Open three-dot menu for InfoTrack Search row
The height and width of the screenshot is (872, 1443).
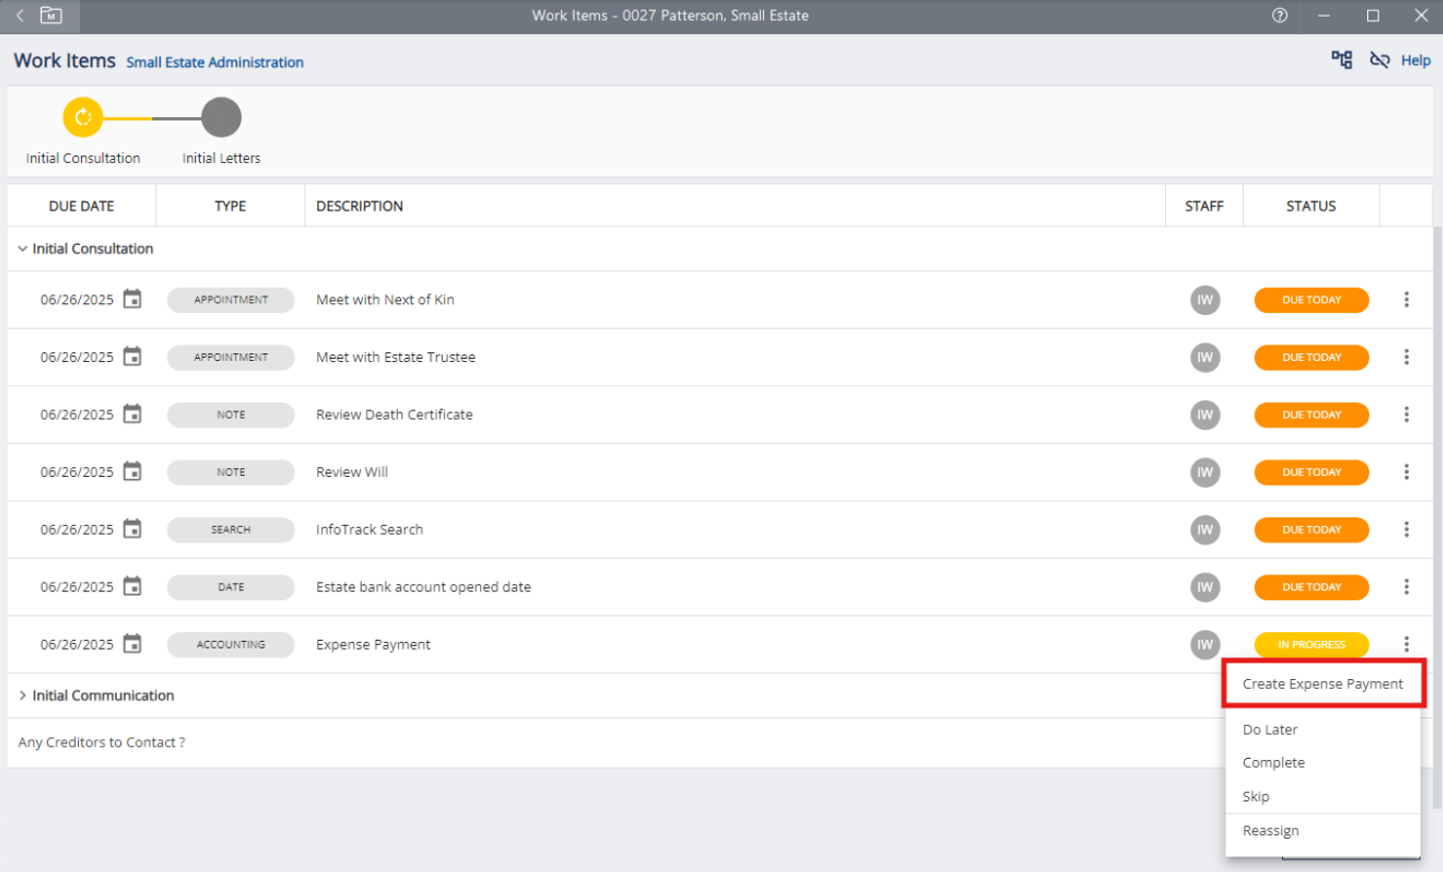[x=1406, y=529]
